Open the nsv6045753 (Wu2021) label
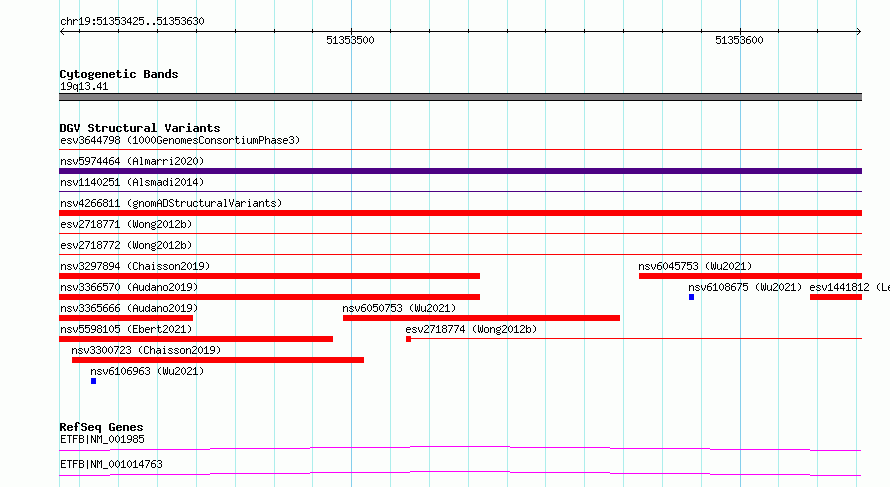 point(695,266)
